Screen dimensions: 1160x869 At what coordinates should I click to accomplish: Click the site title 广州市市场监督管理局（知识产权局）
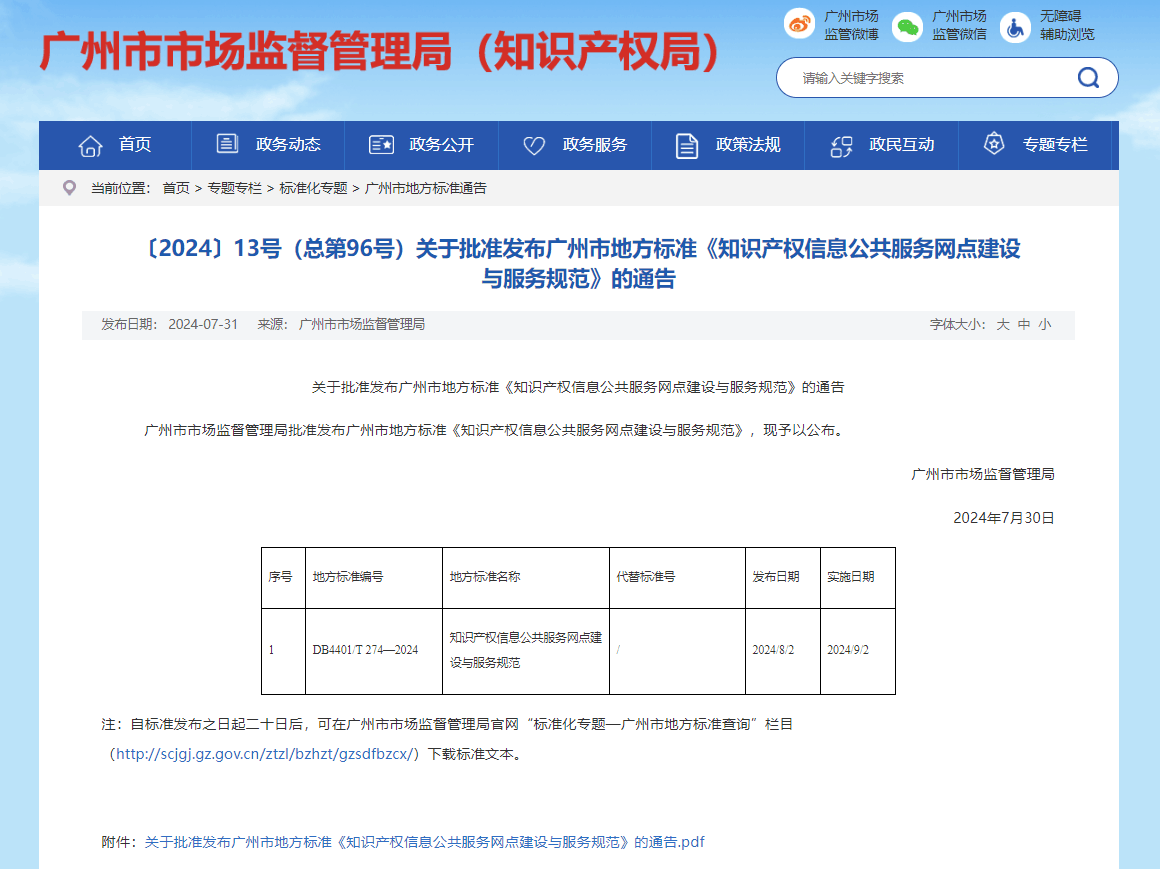[x=380, y=51]
